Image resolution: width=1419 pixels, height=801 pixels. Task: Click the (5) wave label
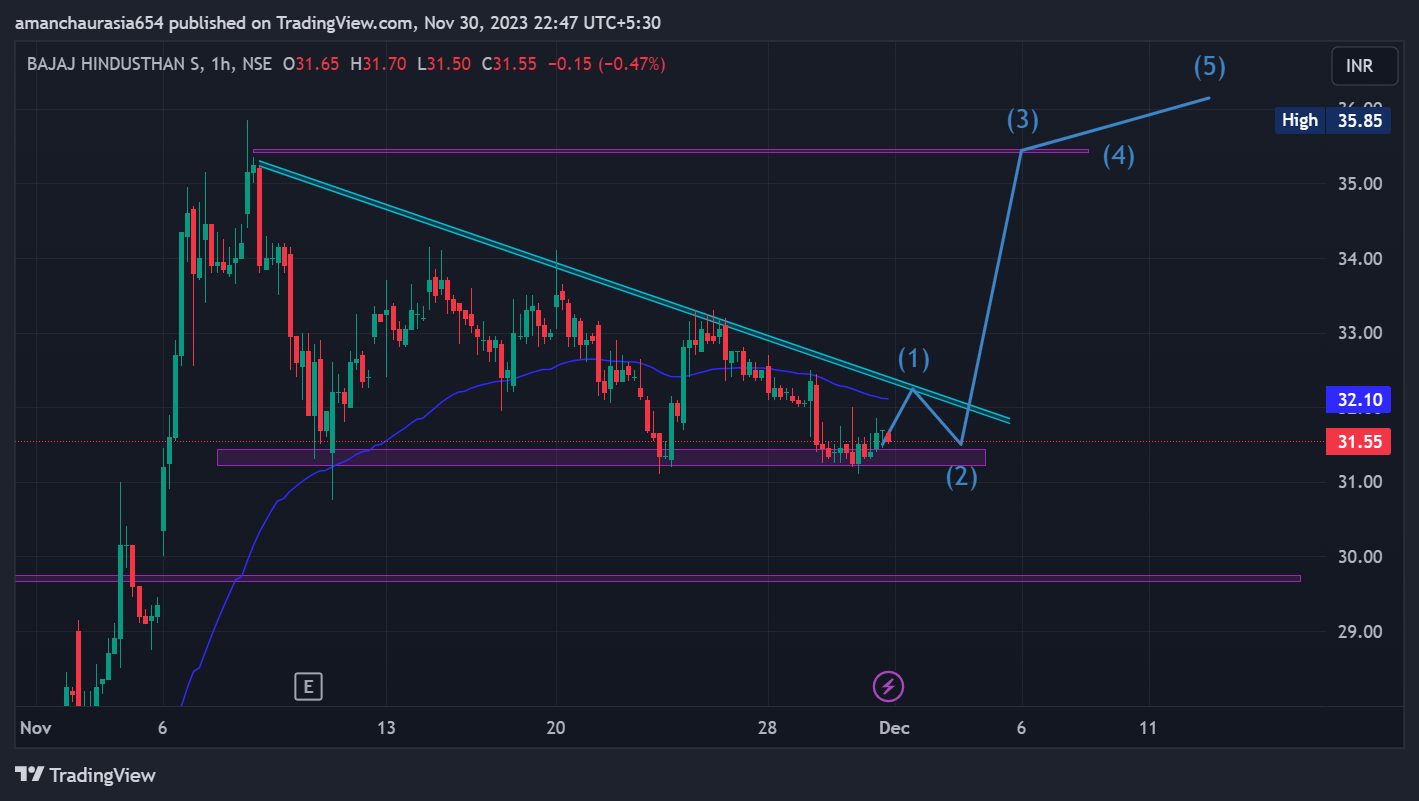pyautogui.click(x=1209, y=67)
